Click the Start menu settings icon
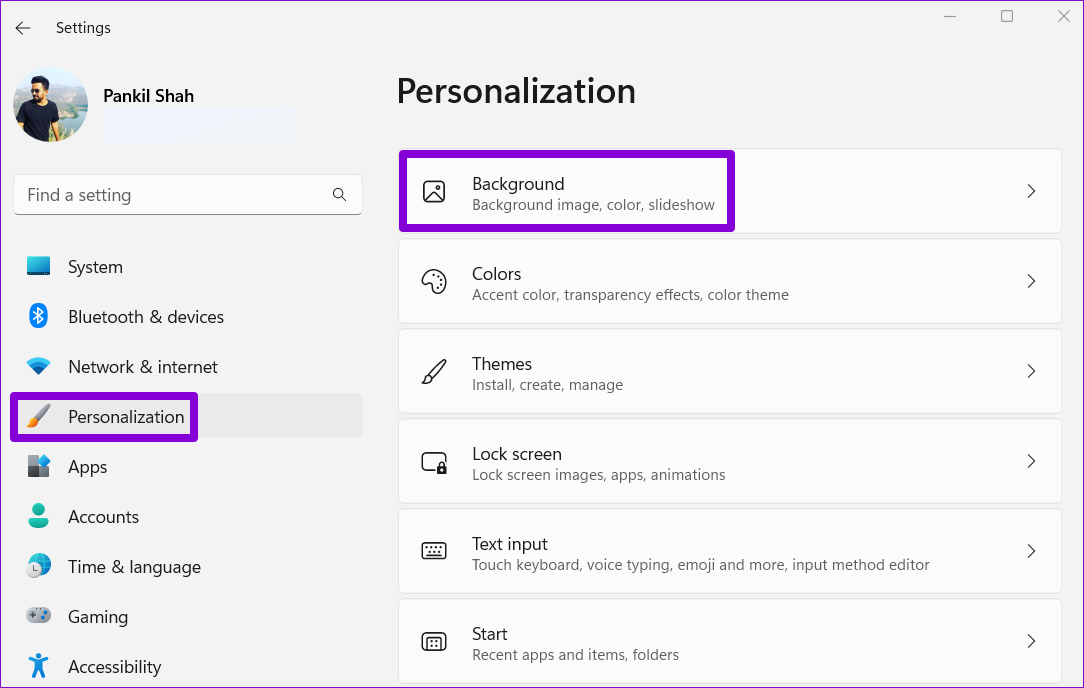Screen dimensions: 1084x688 434,642
